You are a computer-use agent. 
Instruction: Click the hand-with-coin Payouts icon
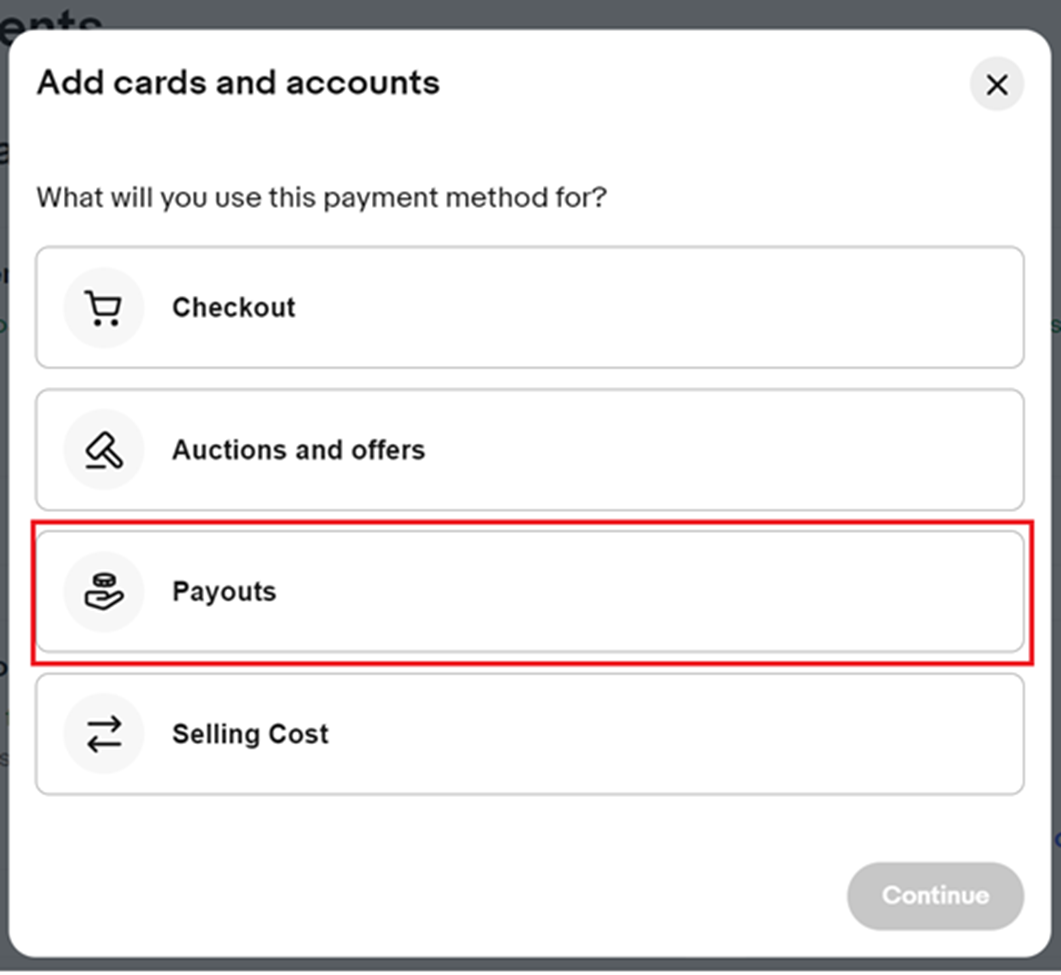pos(104,591)
